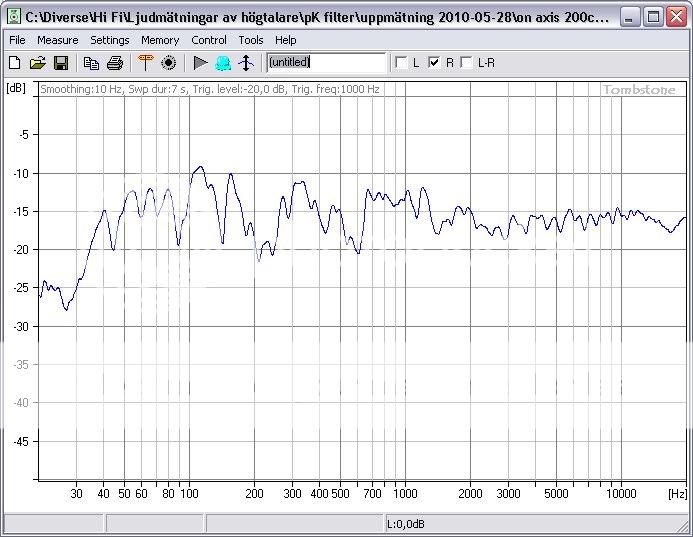Open the Measure menu
The width and height of the screenshot is (693, 537).
pyautogui.click(x=57, y=40)
